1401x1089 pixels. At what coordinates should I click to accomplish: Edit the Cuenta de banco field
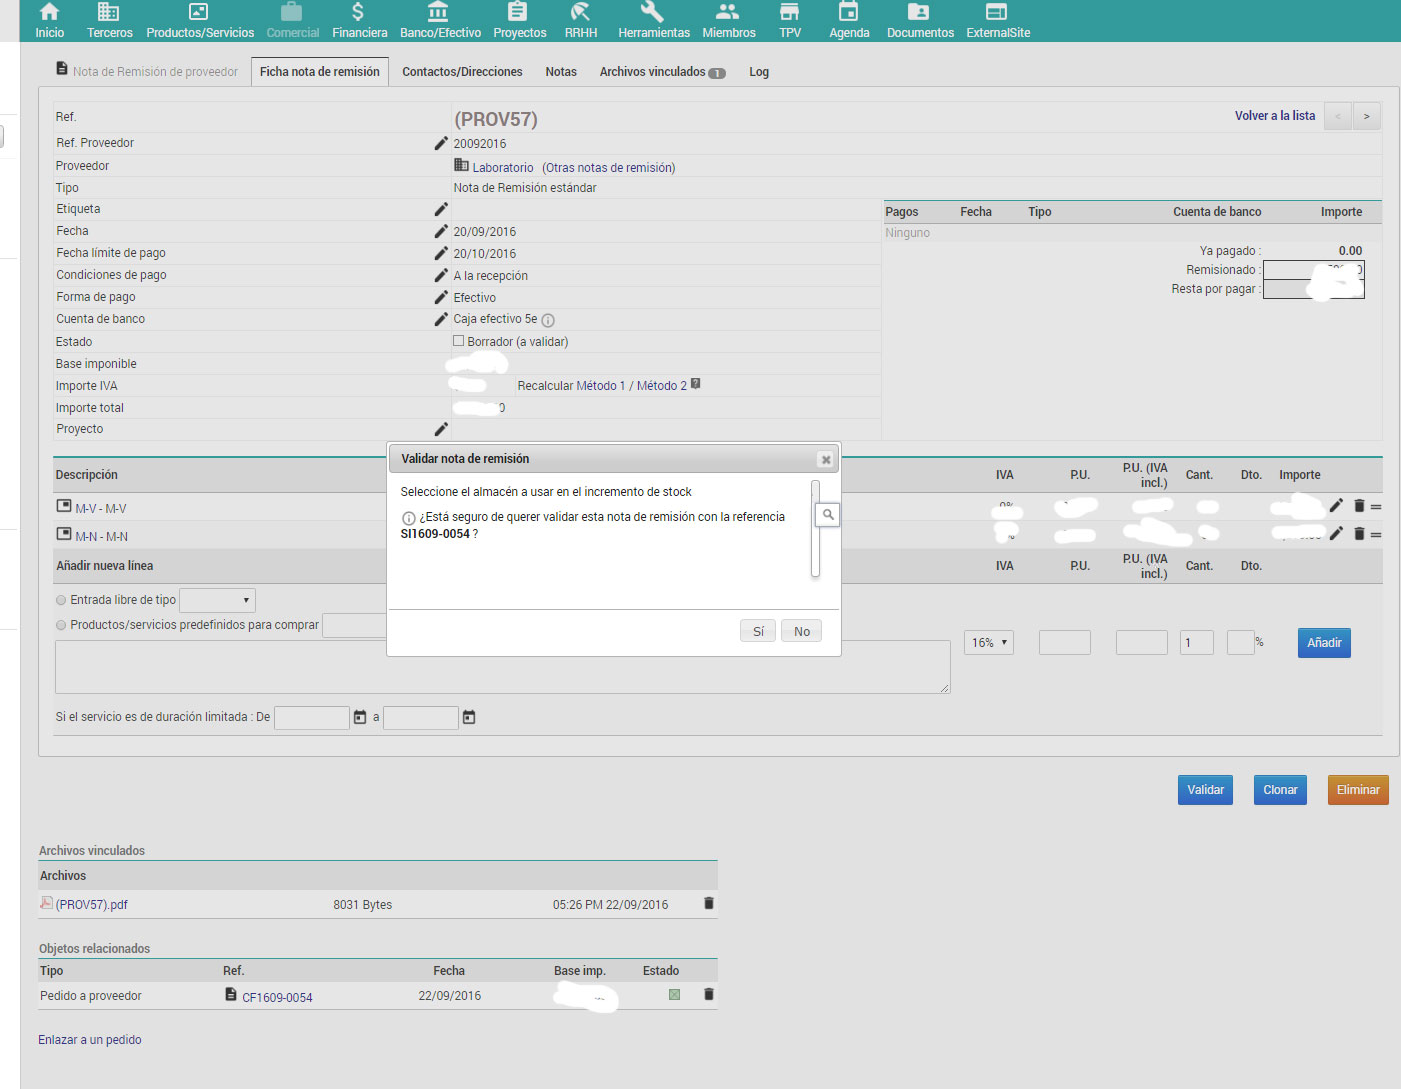pyautogui.click(x=441, y=319)
